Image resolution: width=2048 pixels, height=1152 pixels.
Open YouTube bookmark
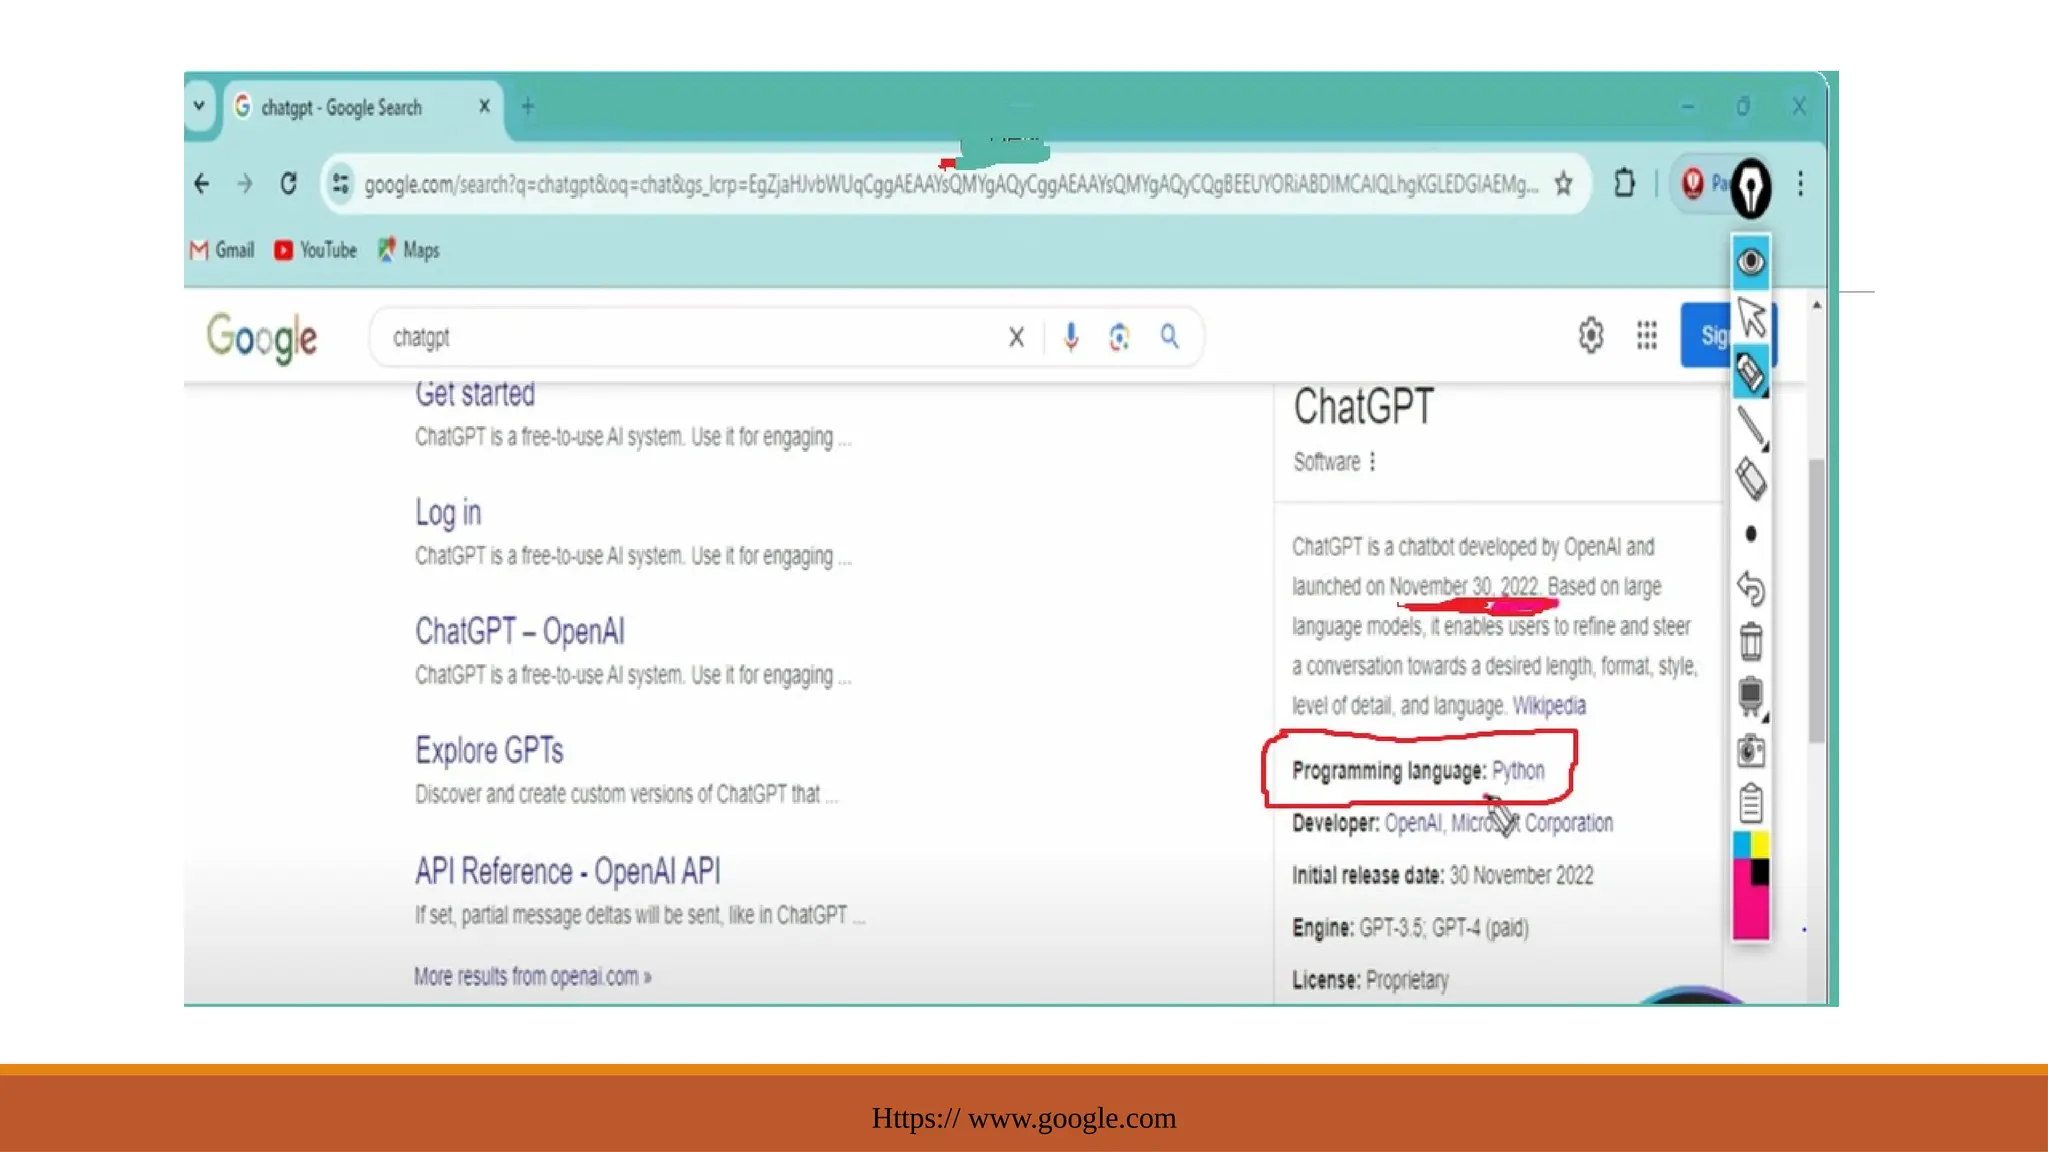tap(315, 250)
